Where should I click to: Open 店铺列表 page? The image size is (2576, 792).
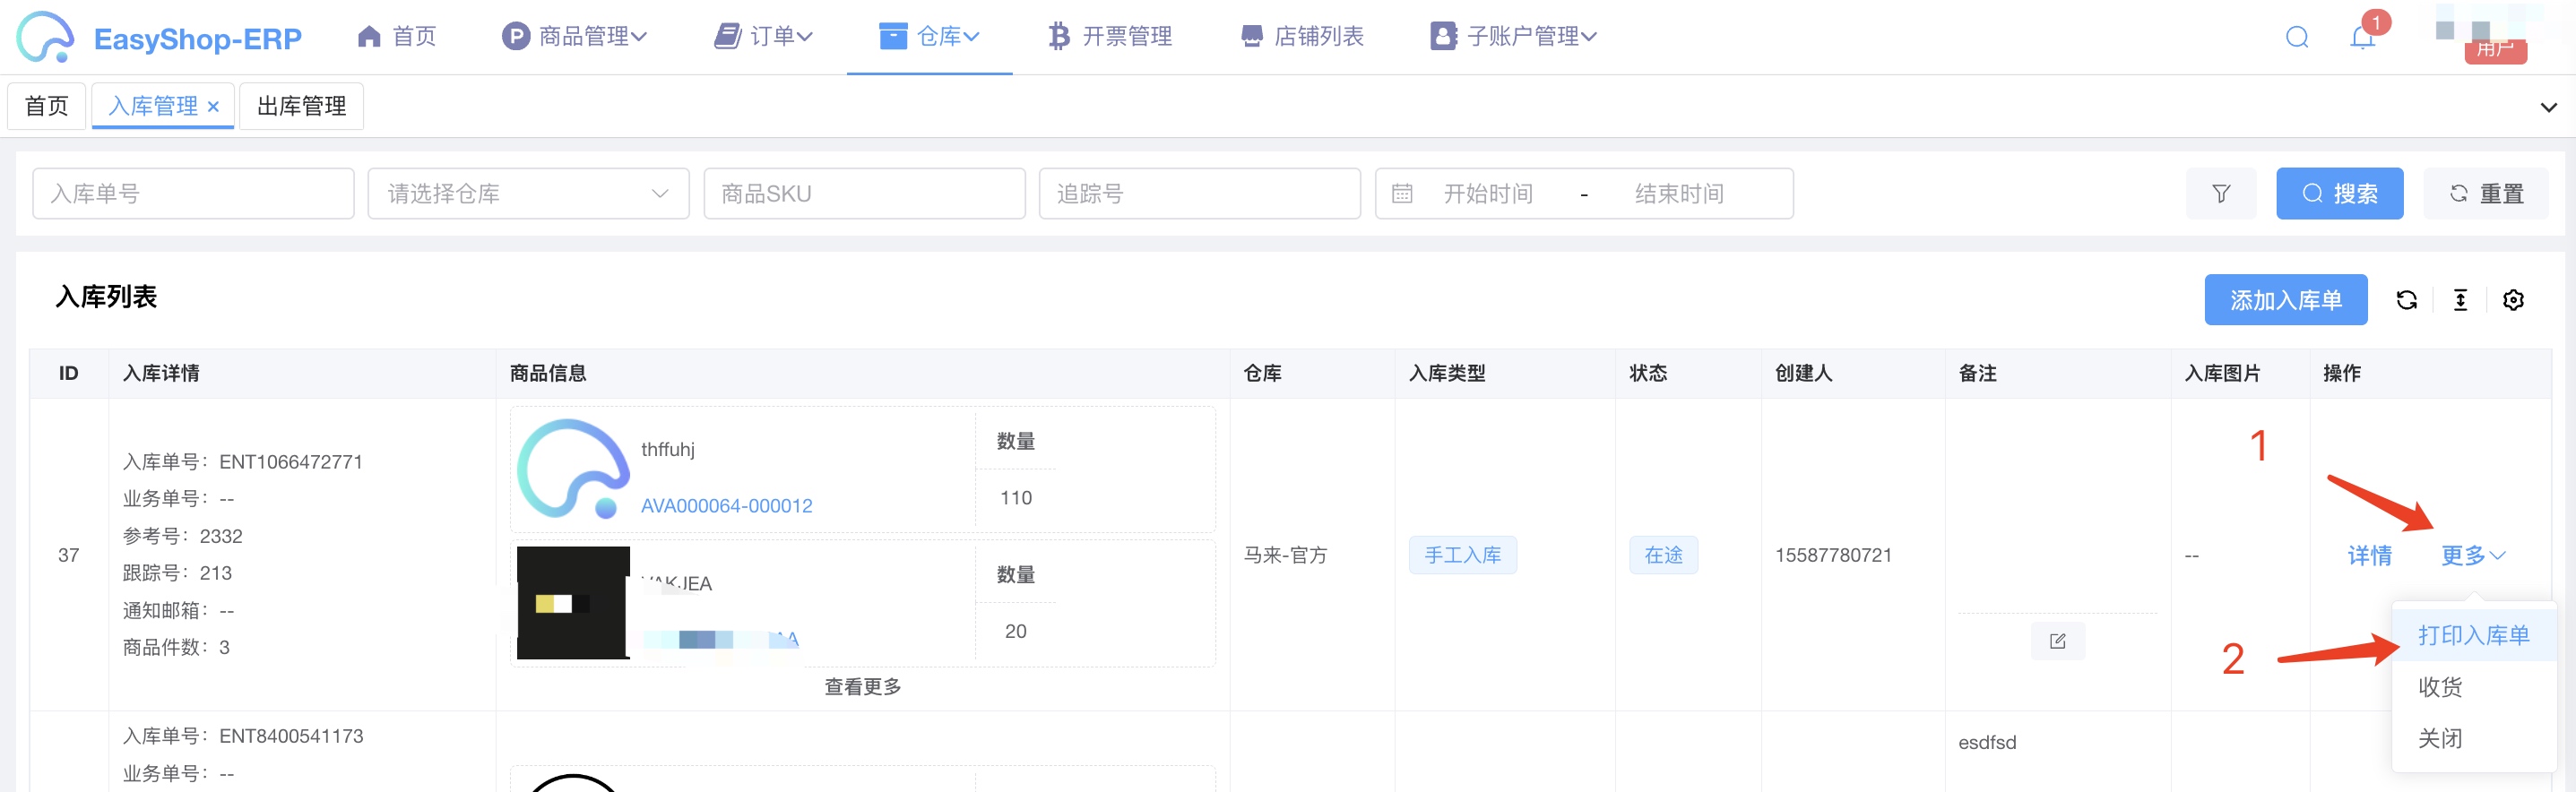[x=1301, y=37]
